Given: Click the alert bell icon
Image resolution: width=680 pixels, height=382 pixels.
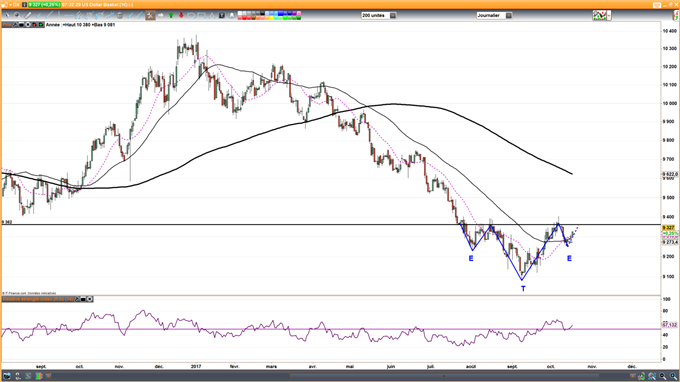Looking at the screenshot, I should click(x=232, y=15).
